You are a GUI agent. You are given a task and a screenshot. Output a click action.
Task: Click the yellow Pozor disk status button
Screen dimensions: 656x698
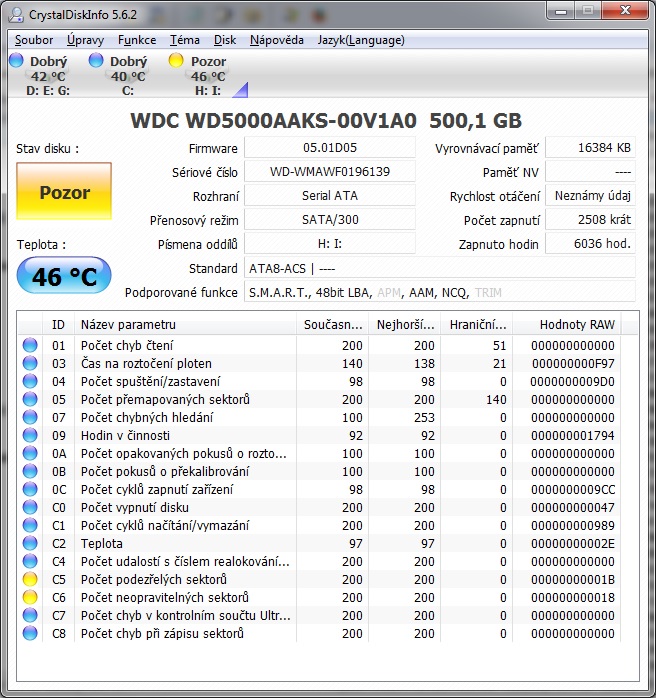[x=64, y=191]
